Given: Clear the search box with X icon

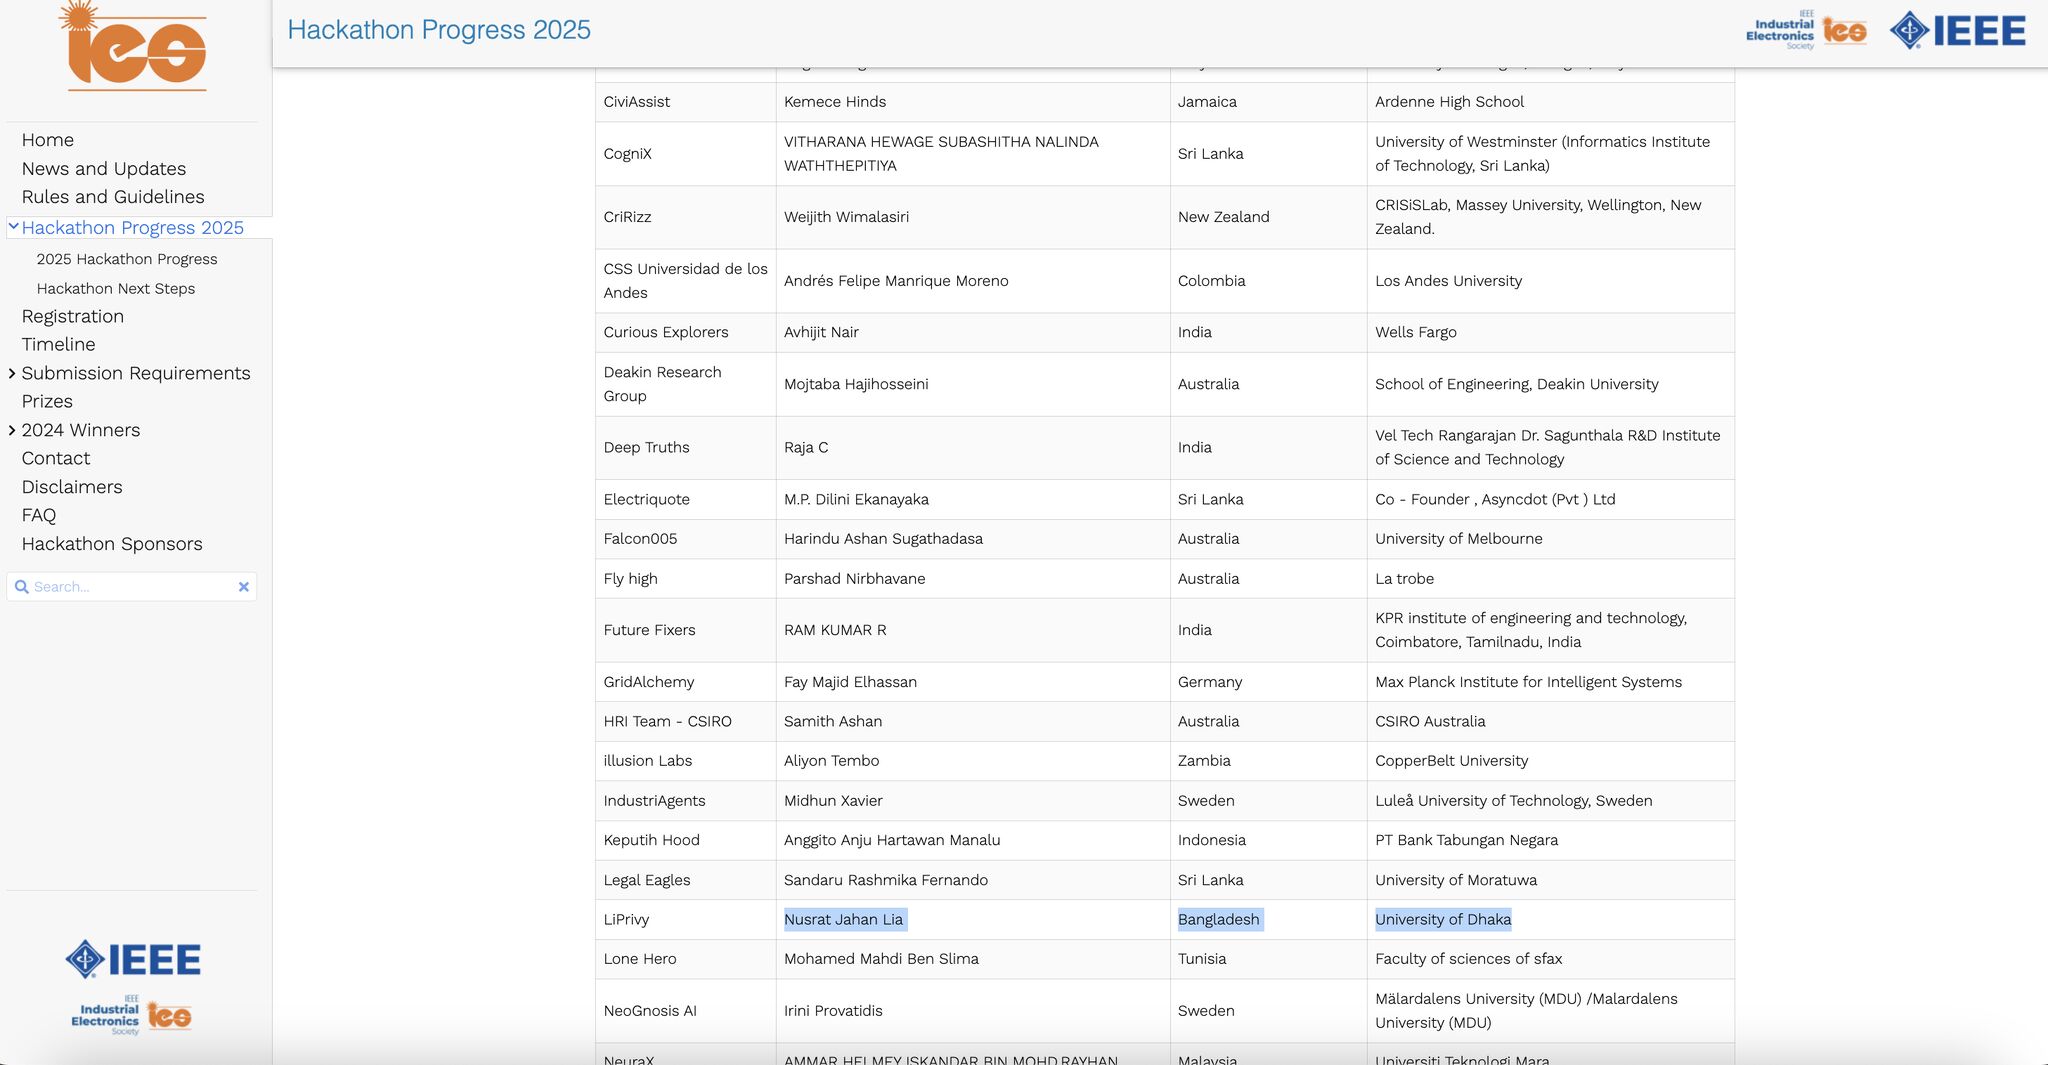Looking at the screenshot, I should pyautogui.click(x=243, y=587).
